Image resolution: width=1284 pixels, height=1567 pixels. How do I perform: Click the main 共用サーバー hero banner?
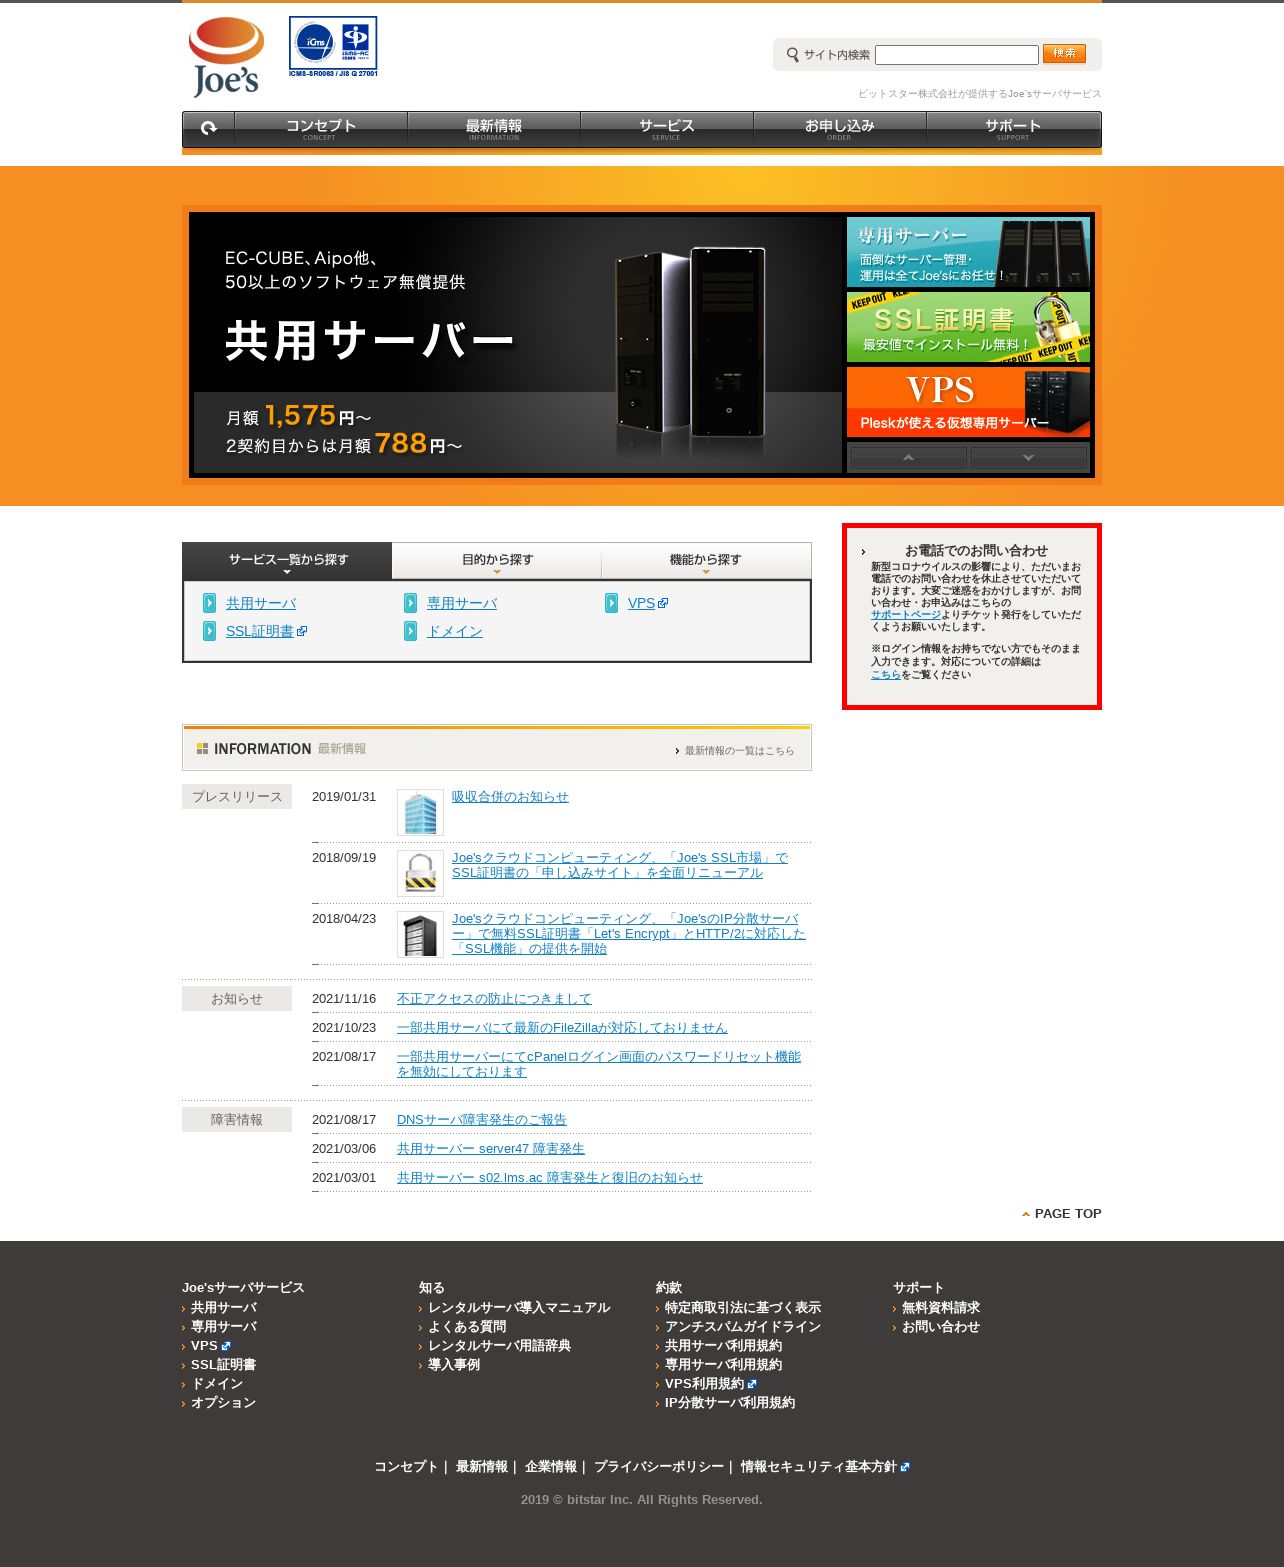[517, 344]
